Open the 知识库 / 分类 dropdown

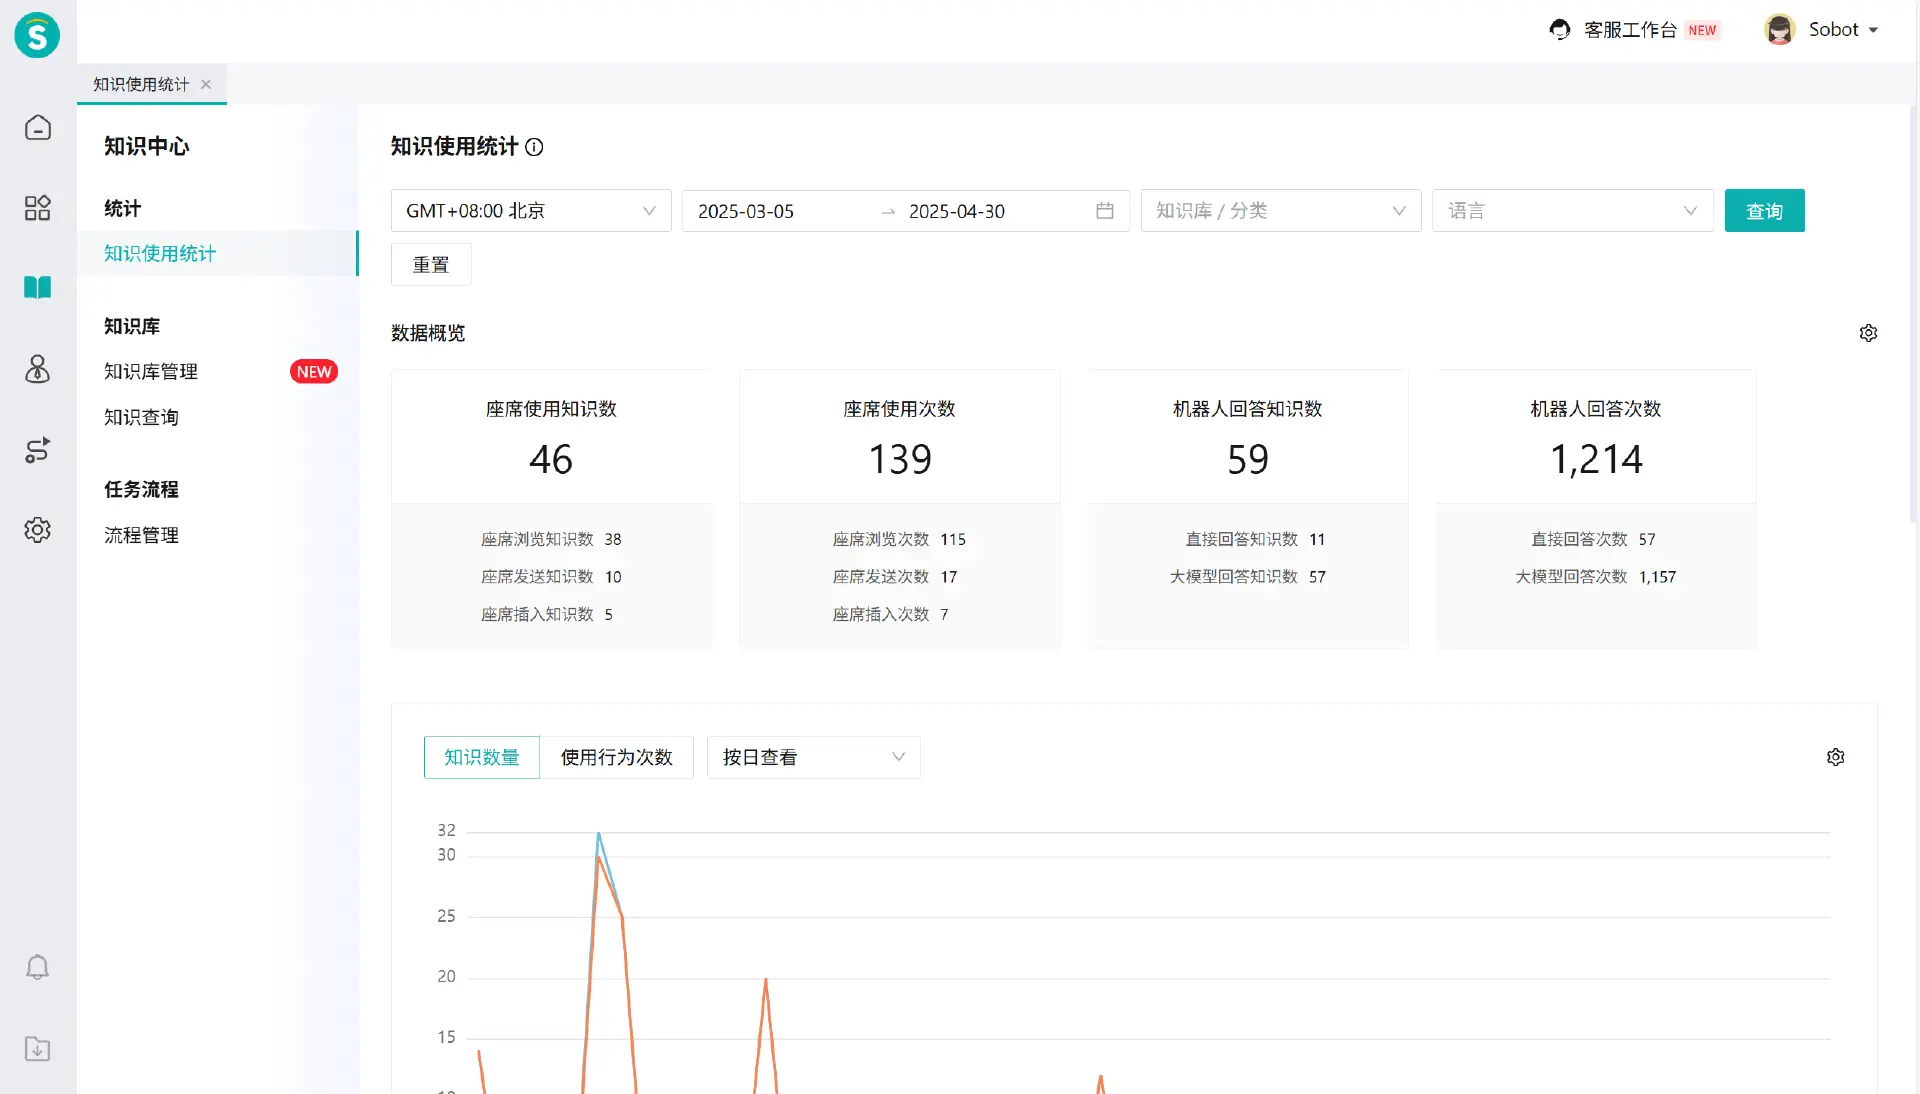(1281, 211)
